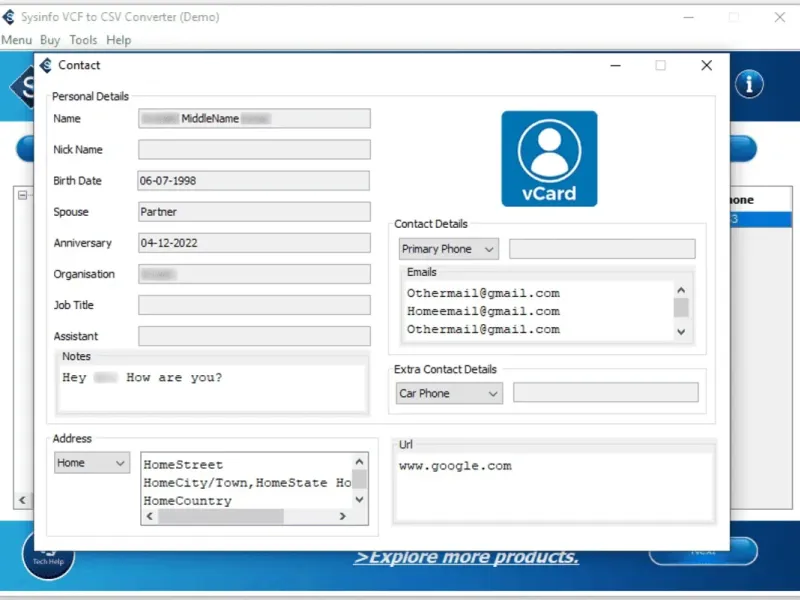This screenshot has width=800, height=600.
Task: Click the Url box with www.google.com
Action: [x=554, y=487]
